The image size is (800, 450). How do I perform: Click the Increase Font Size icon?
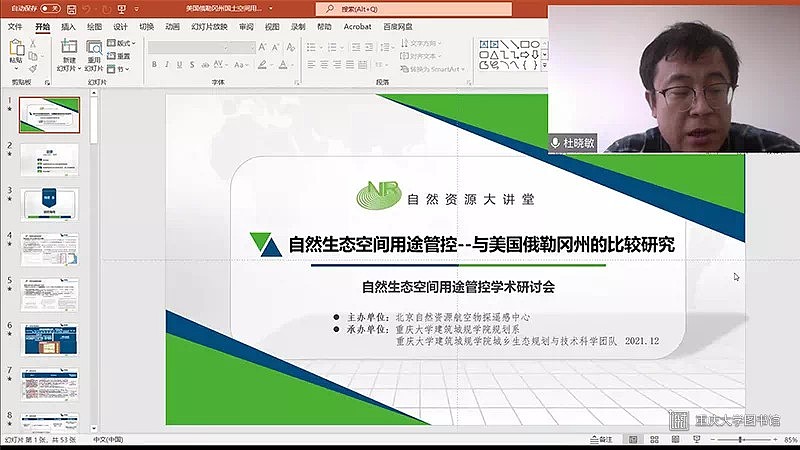click(262, 47)
